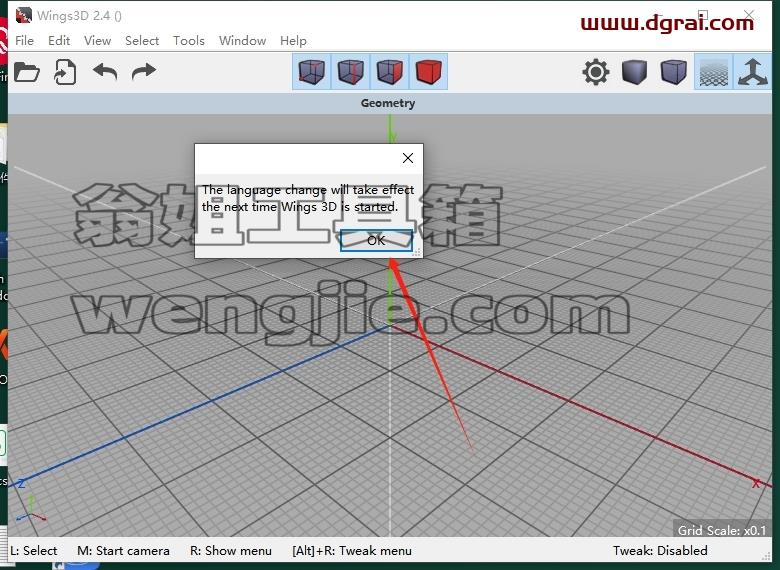Click the R: Show menu status hint
Viewport: 780px width, 570px height.
pos(231,551)
